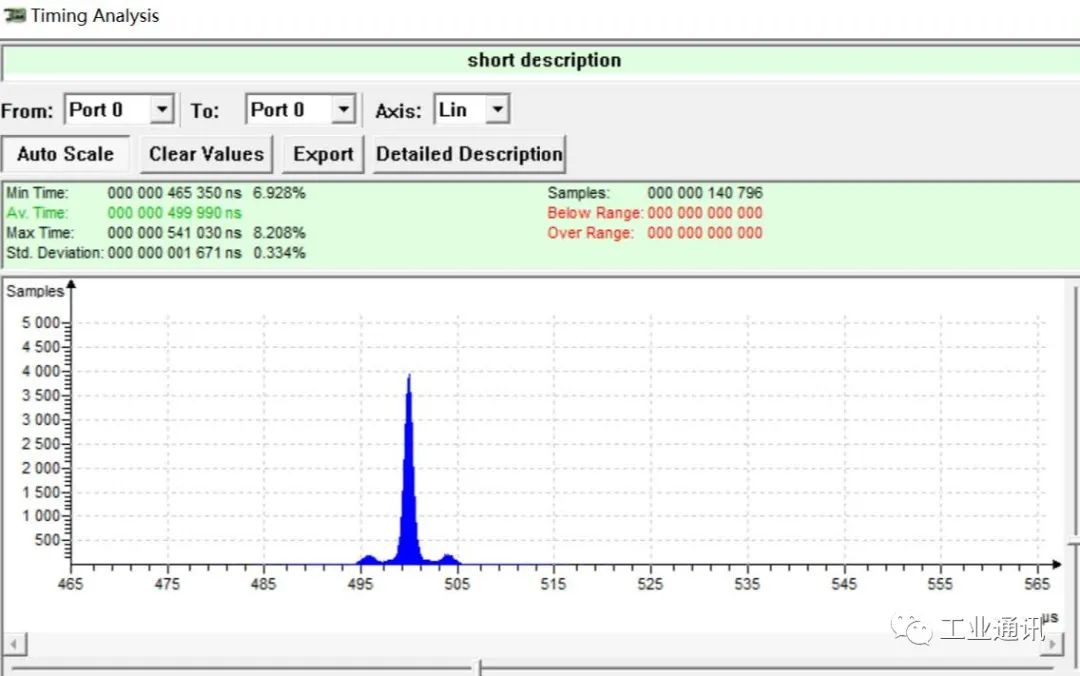Click the Timing Analysis window icon

pos(14,15)
